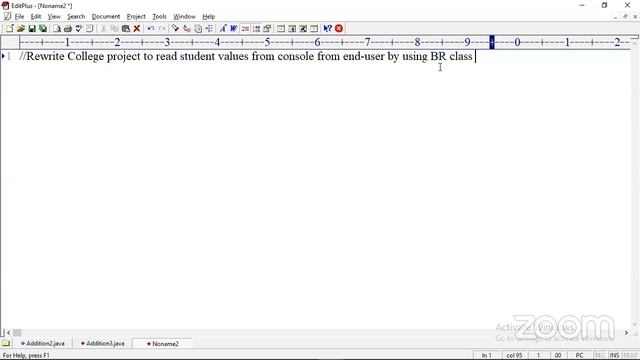This screenshot has width=640, height=360.
Task: Undo the last edit with the Undo arrow
Action: pyautogui.click(x=151, y=29)
